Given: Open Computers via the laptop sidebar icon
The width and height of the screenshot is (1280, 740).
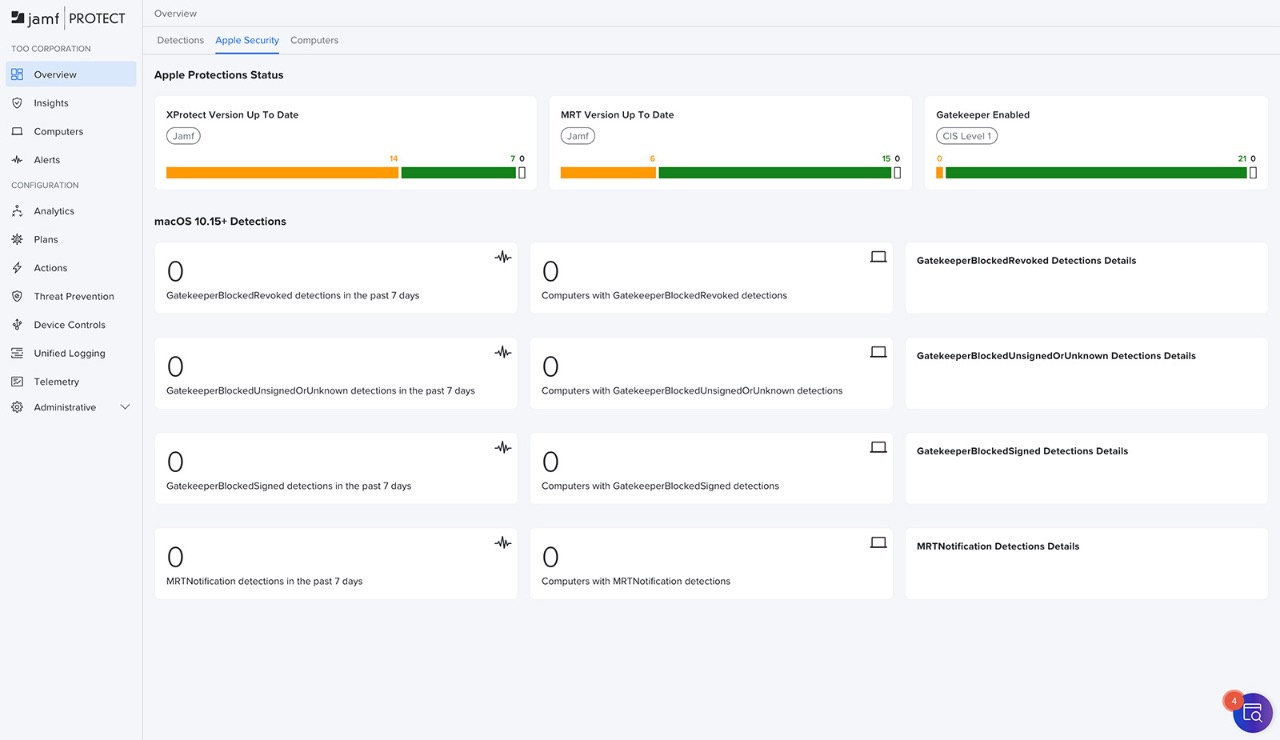Looking at the screenshot, I should coord(17,132).
